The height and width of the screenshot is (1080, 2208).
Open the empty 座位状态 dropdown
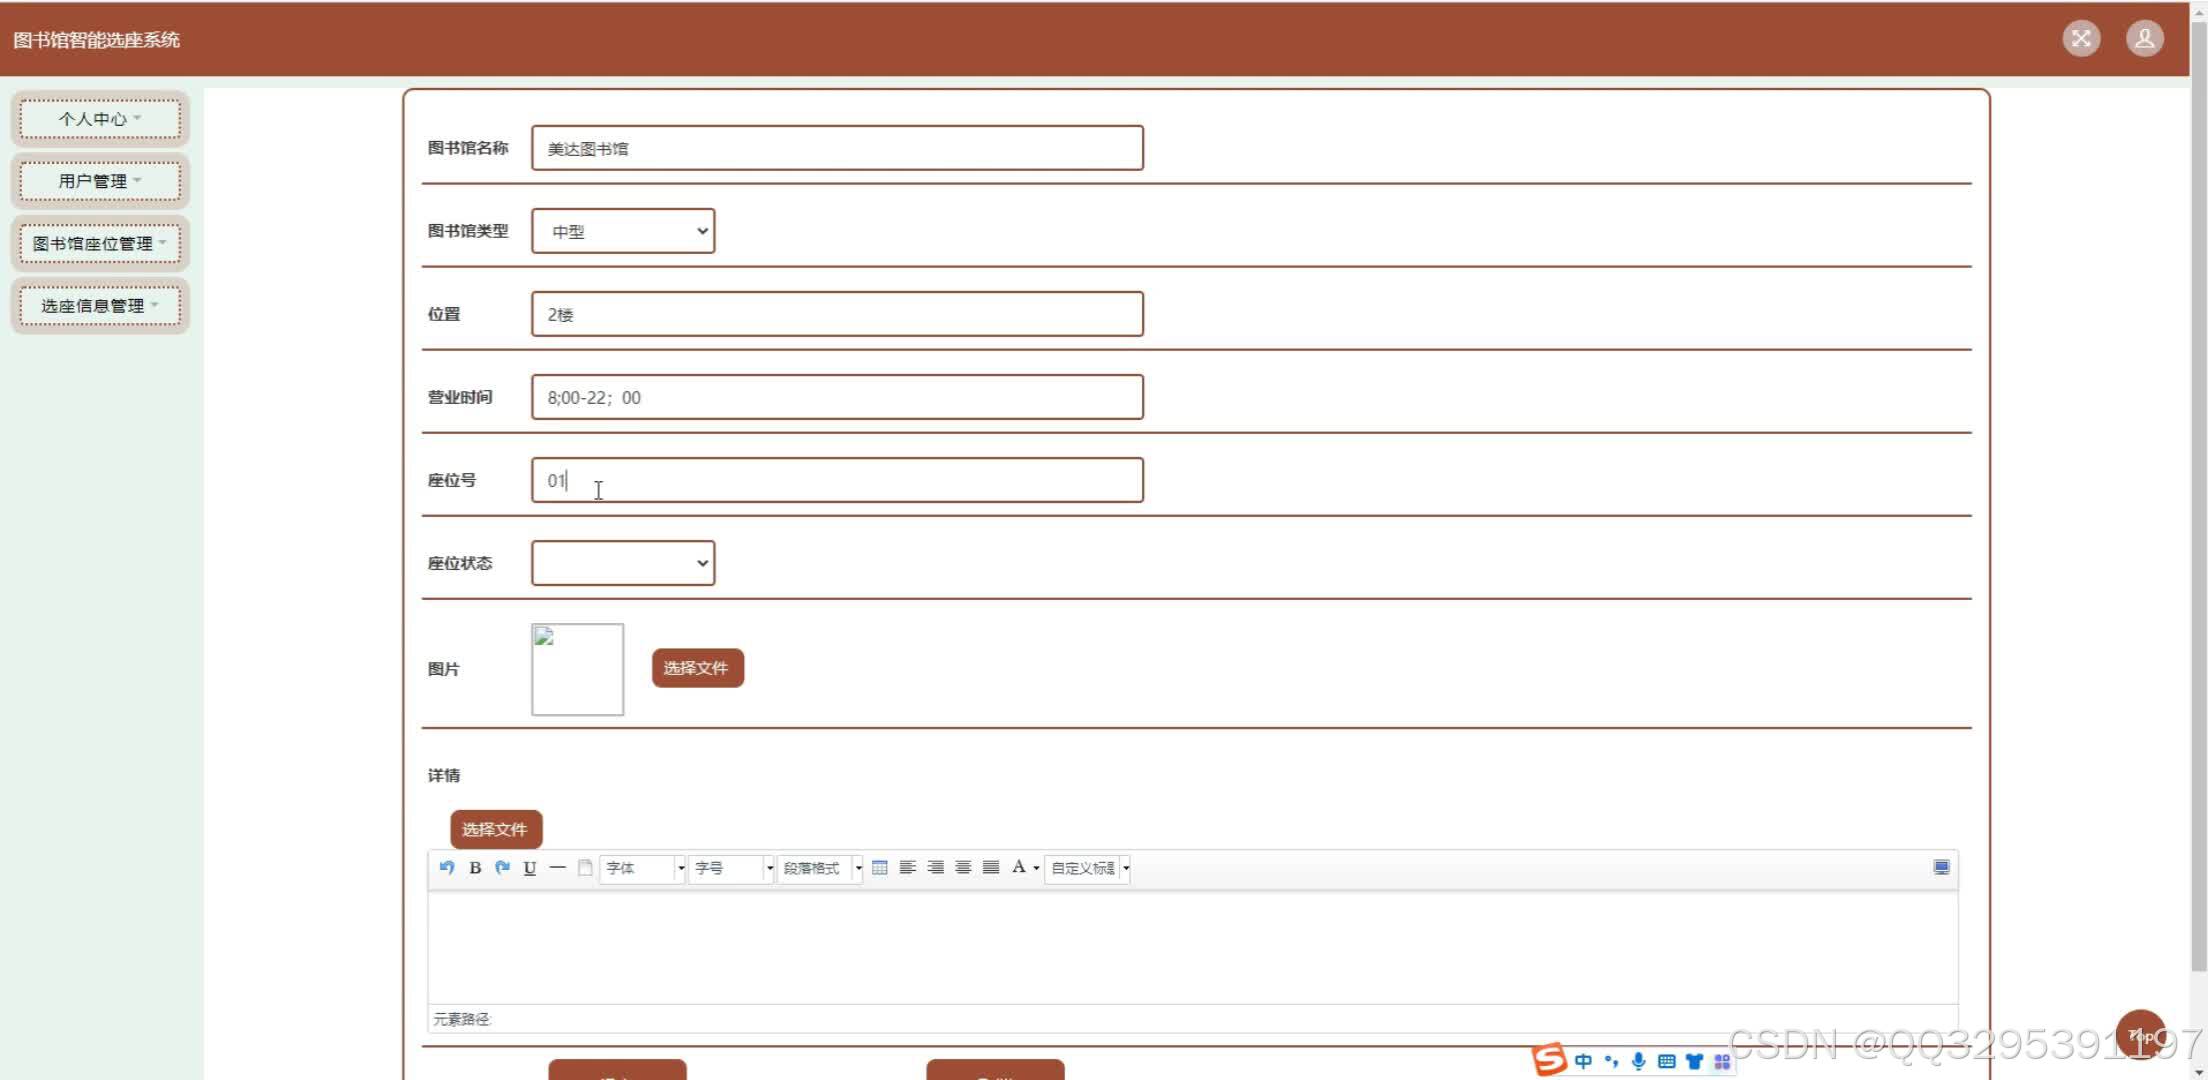(x=623, y=563)
